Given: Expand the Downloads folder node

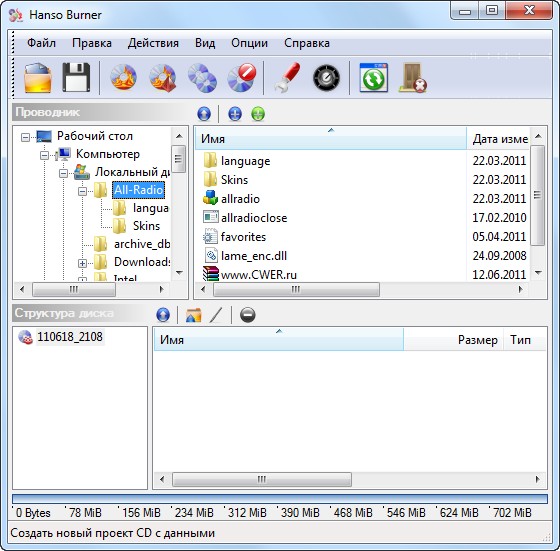Looking at the screenshot, I should [82, 264].
